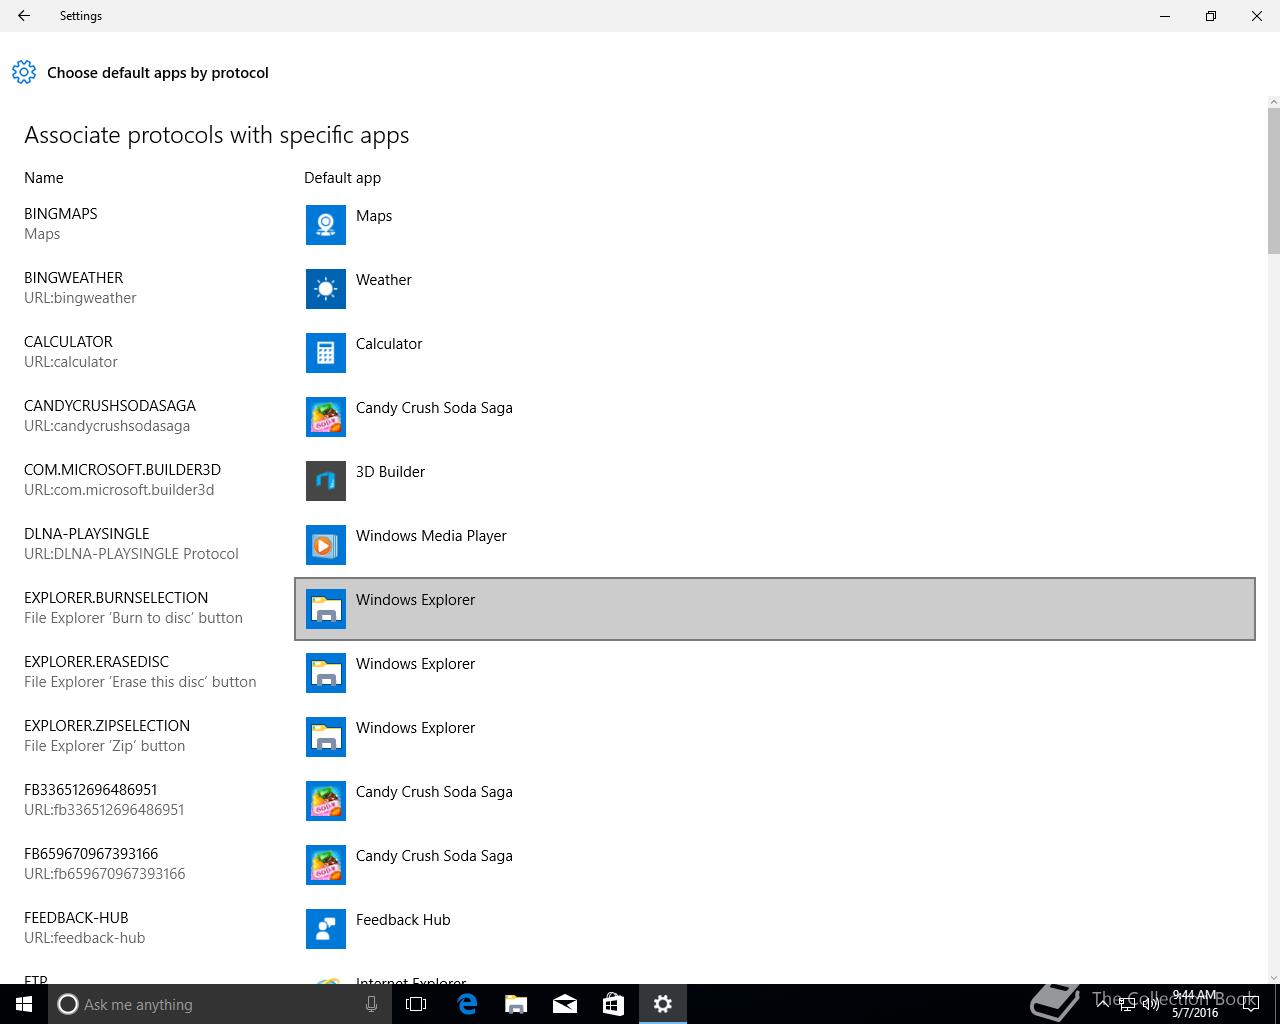This screenshot has width=1280, height=1024.
Task: Click the Cortana 'Ask me anything' search box
Action: click(x=220, y=1004)
